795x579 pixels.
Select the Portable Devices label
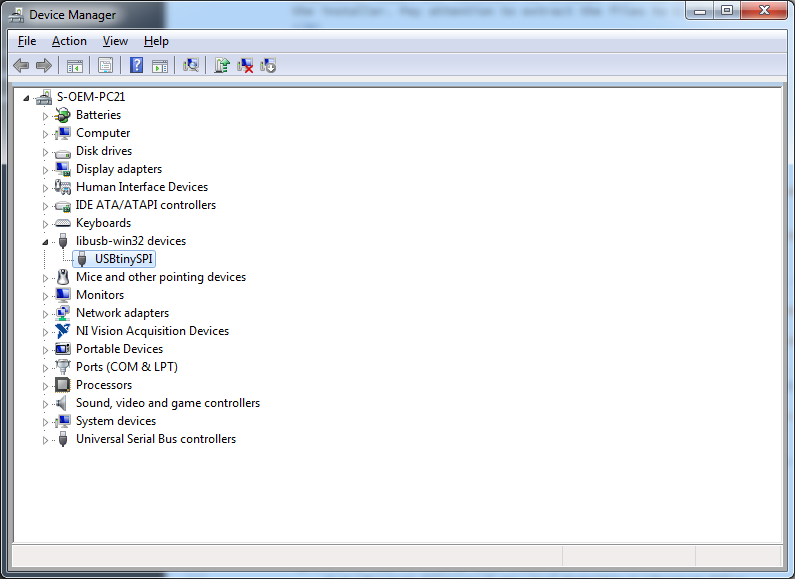pos(120,349)
